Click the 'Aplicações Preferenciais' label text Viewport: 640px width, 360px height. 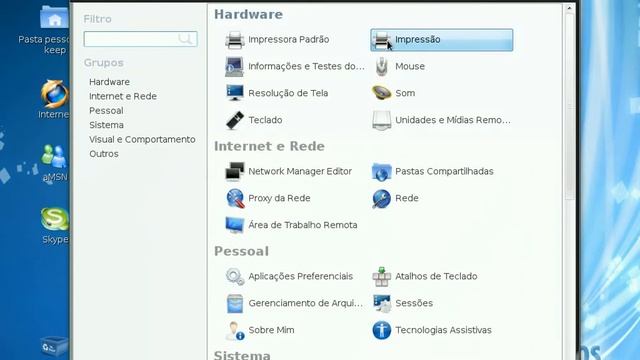pos(300,276)
